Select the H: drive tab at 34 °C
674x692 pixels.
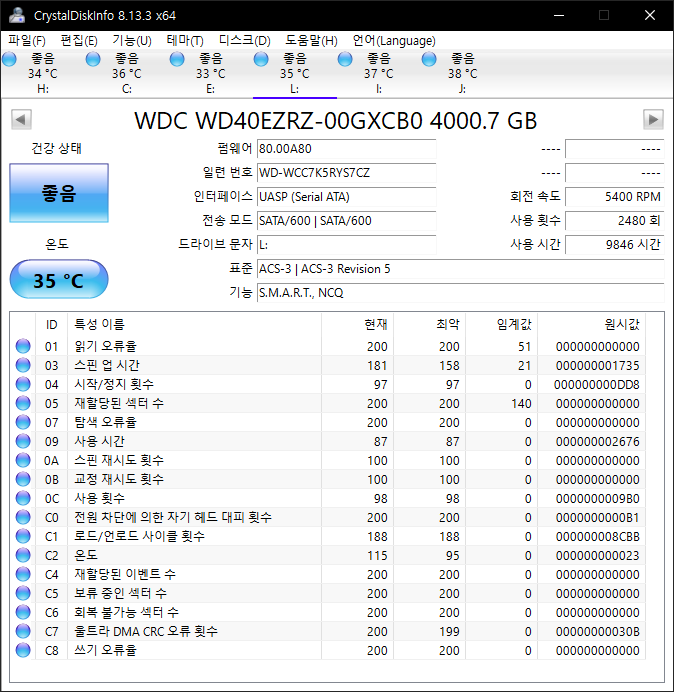coord(43,73)
